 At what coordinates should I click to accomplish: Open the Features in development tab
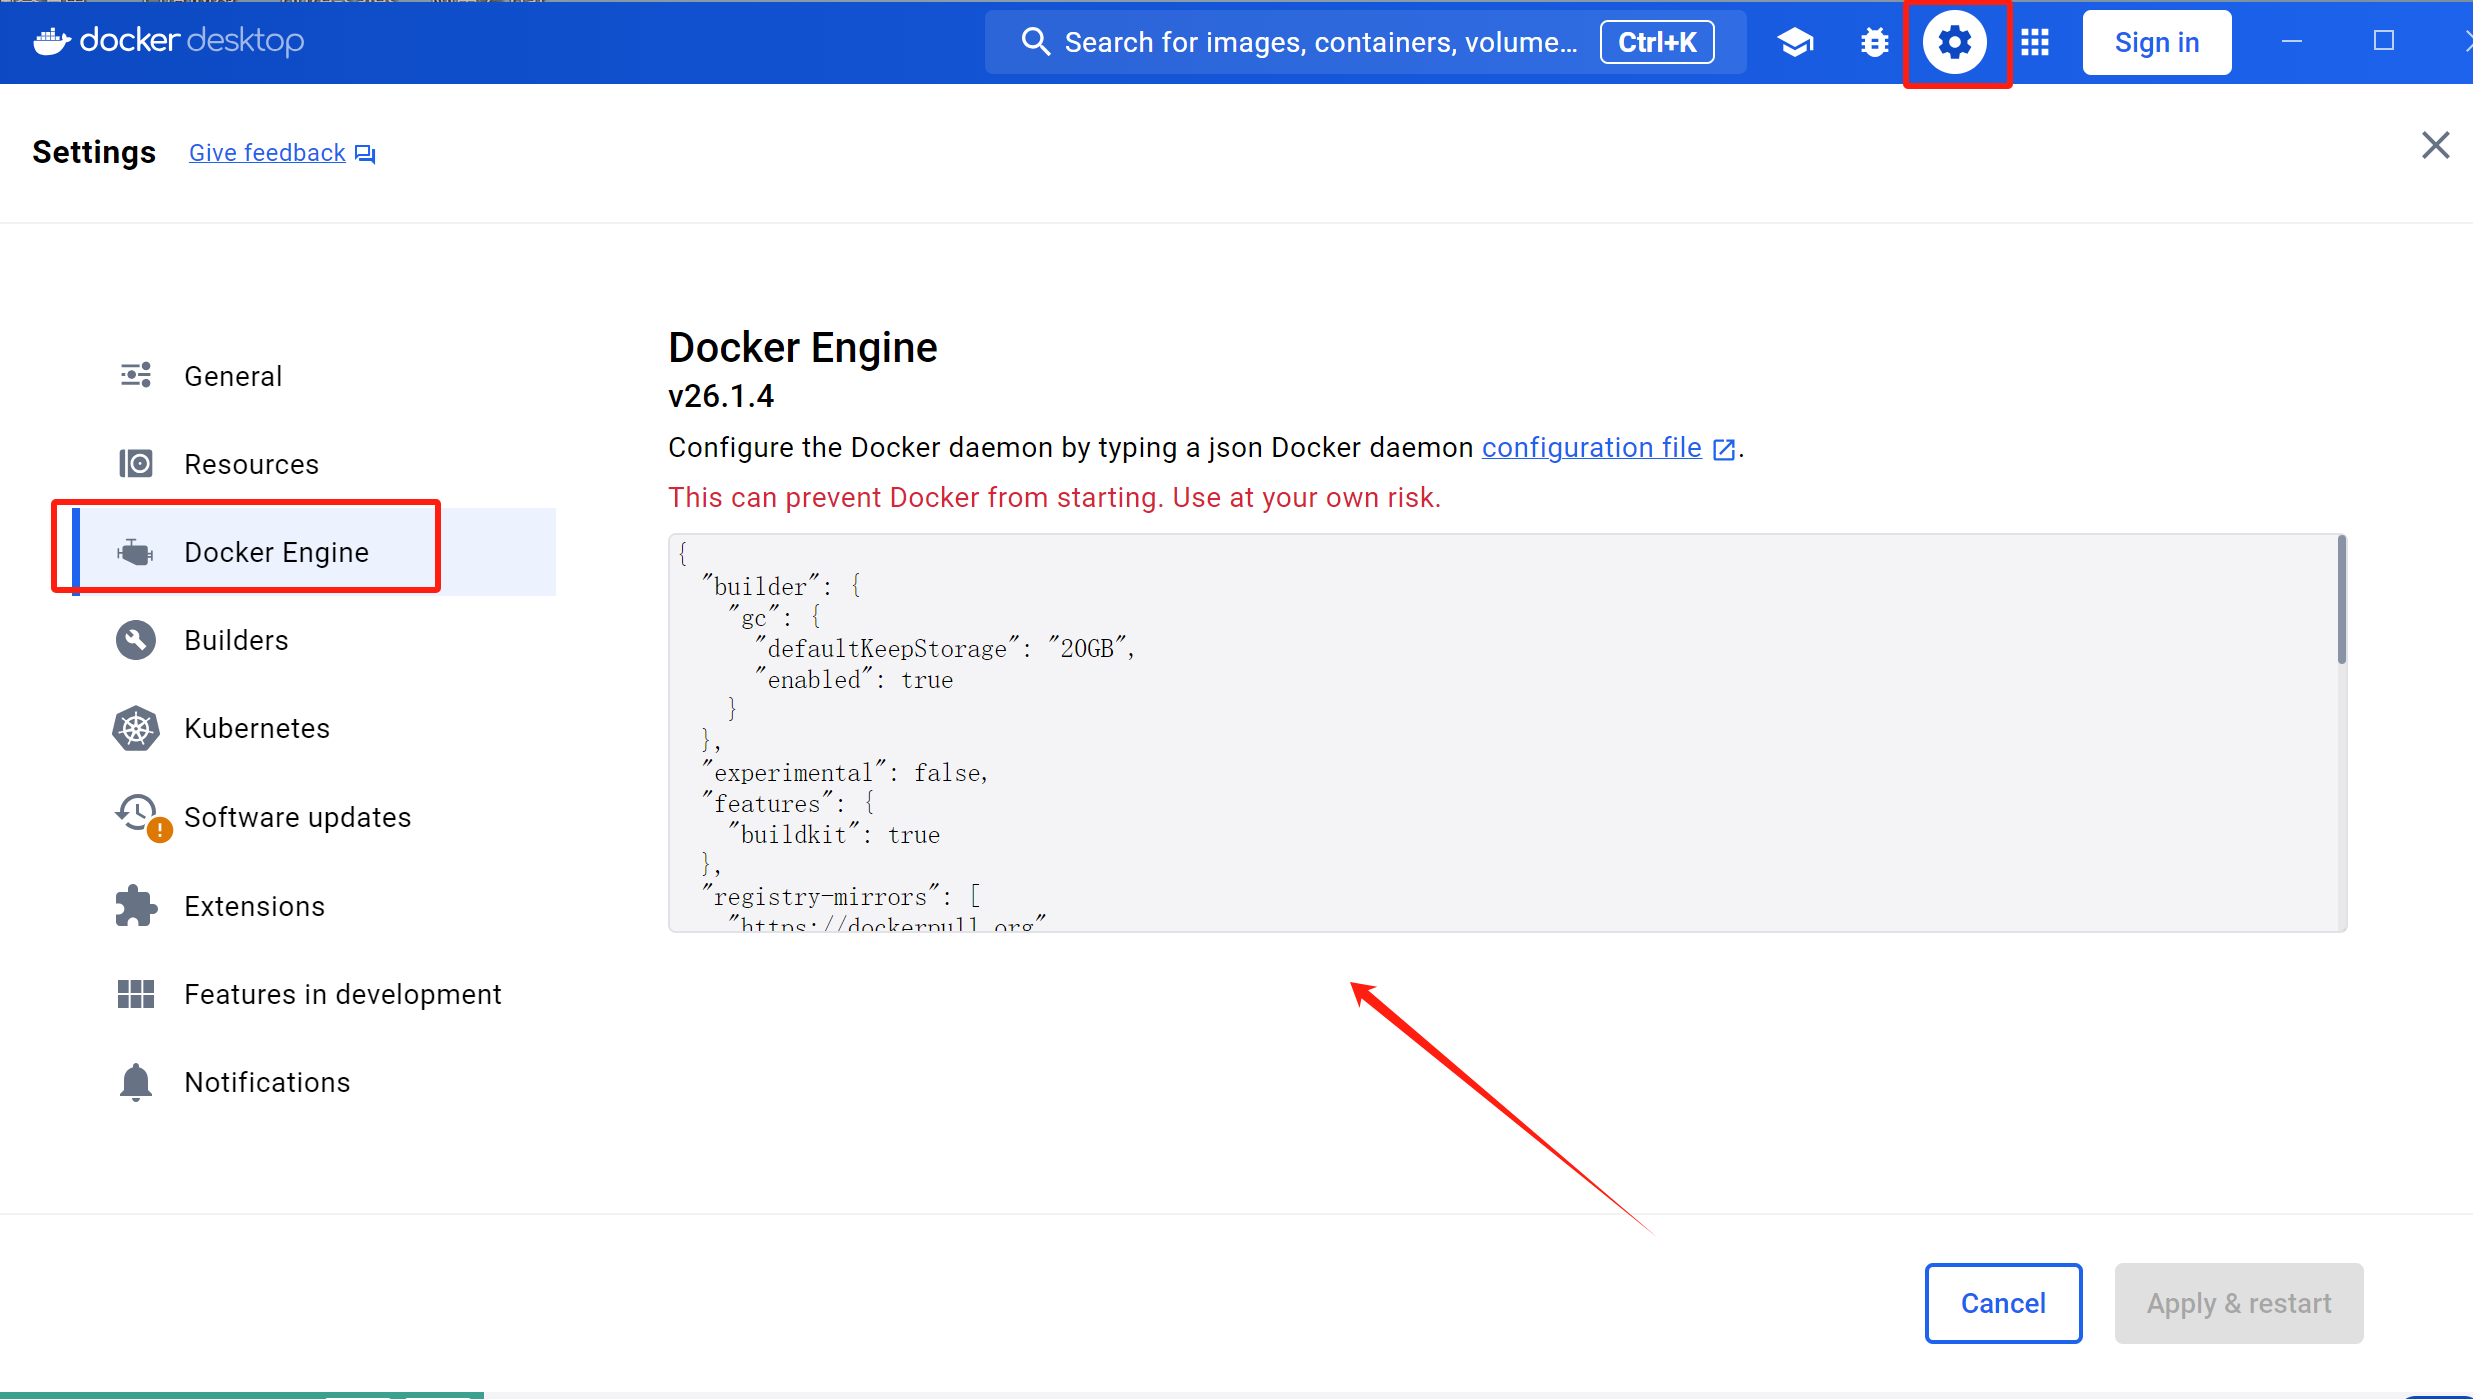(316, 994)
